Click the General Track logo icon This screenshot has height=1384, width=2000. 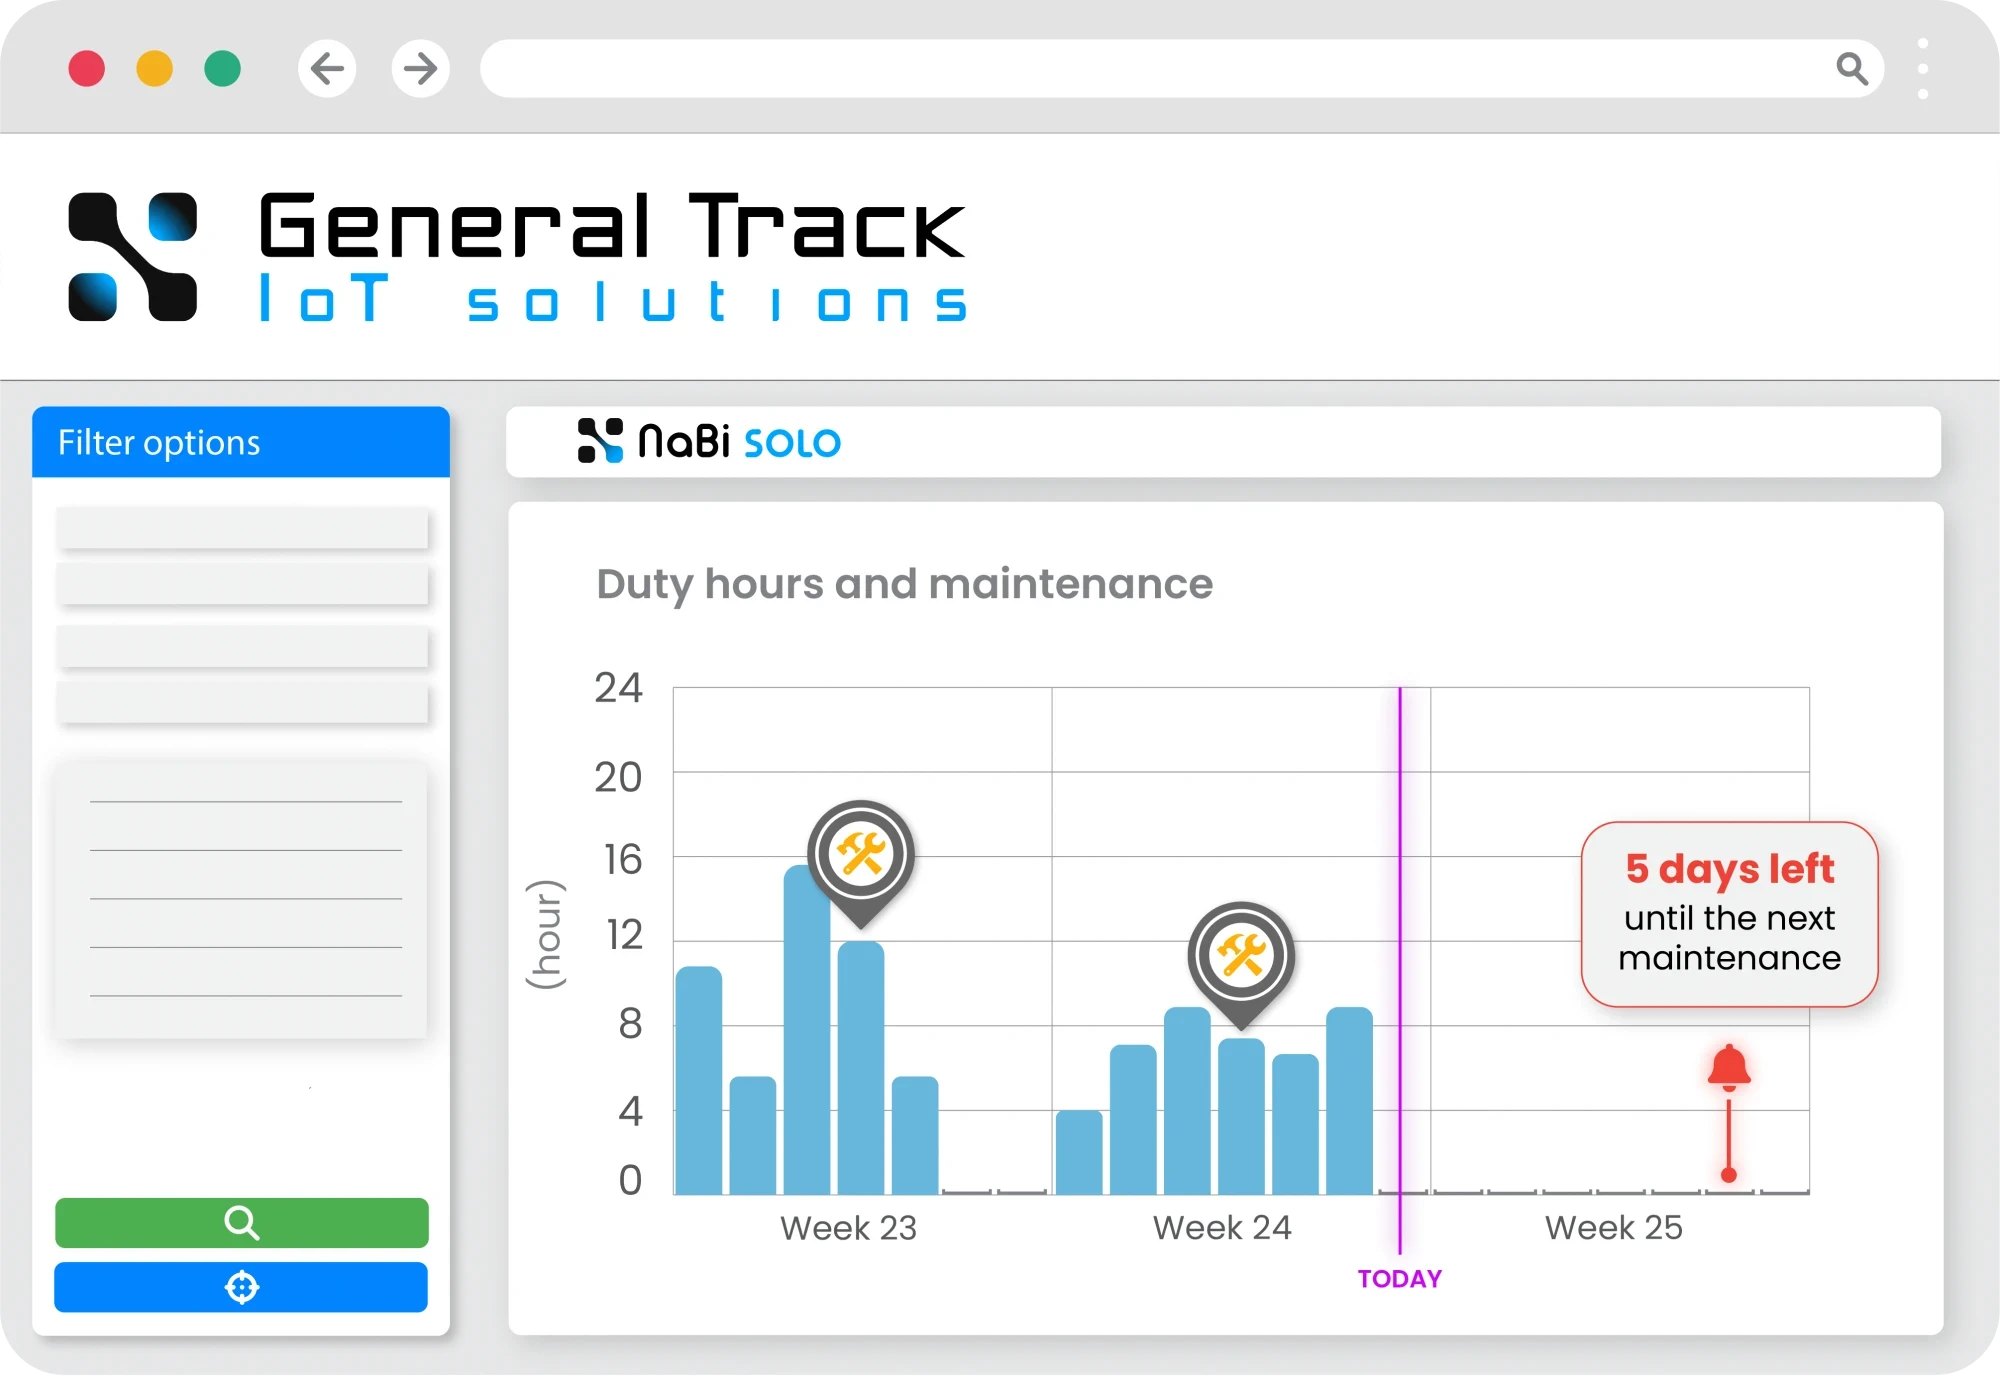tap(132, 257)
